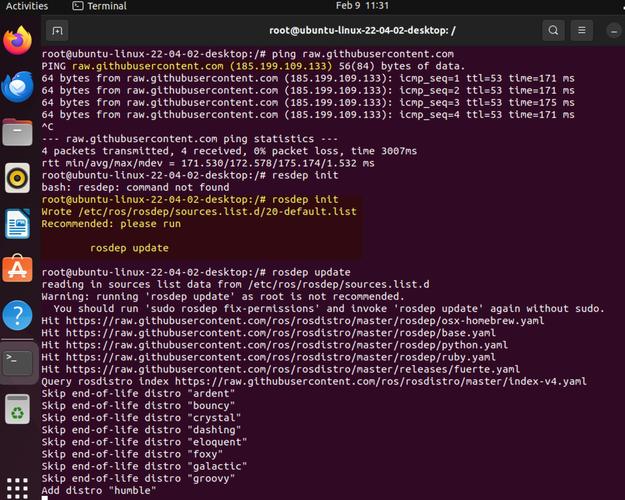Click the ruby.yaml URL

[x=281, y=357]
